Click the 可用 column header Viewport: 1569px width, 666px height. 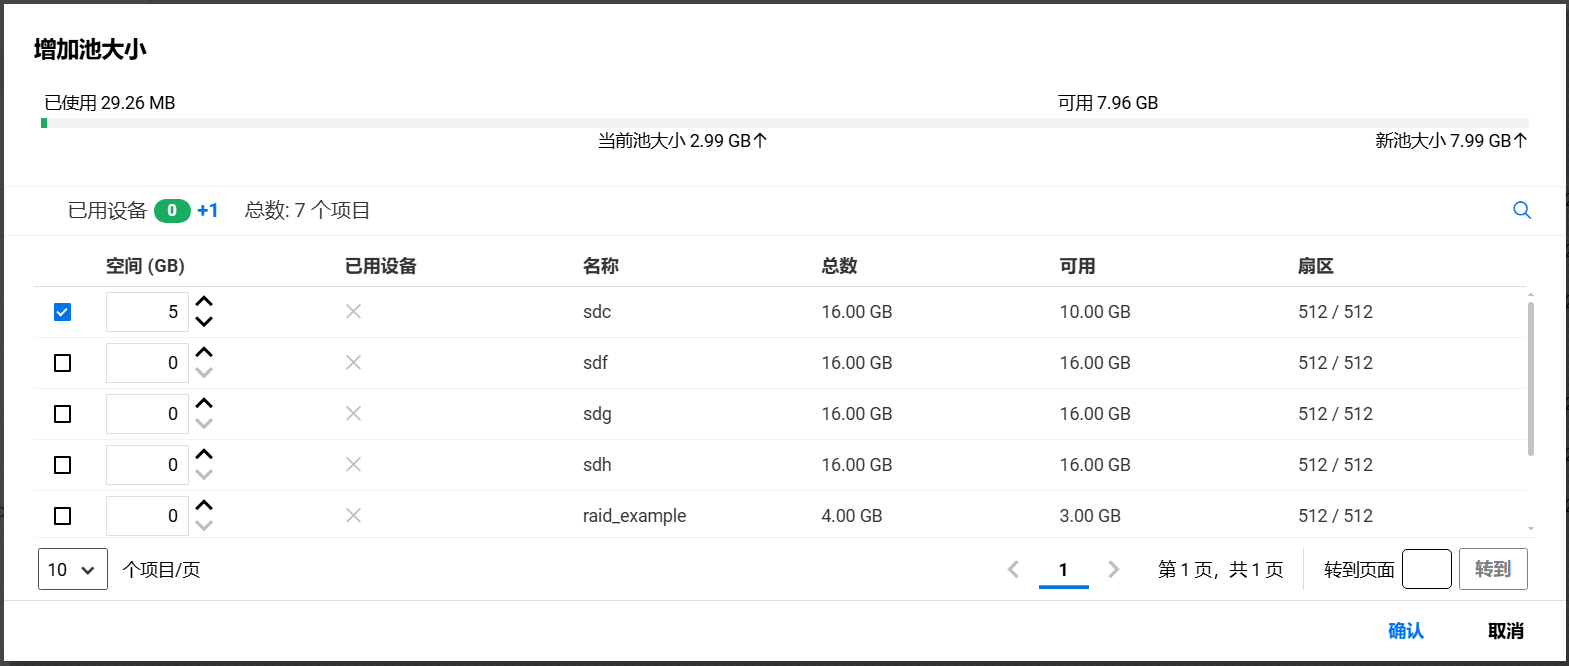click(1078, 266)
